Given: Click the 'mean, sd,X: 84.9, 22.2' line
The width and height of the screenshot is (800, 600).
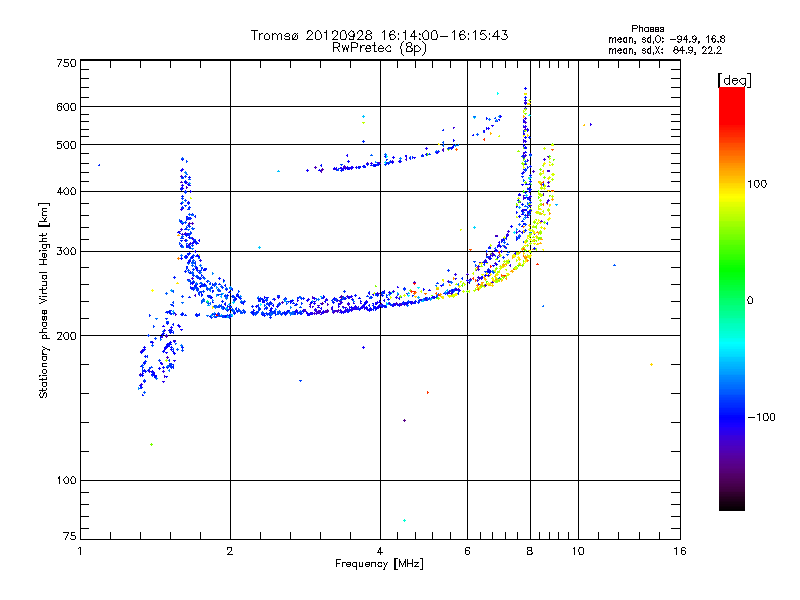Looking at the screenshot, I should (x=665, y=50).
